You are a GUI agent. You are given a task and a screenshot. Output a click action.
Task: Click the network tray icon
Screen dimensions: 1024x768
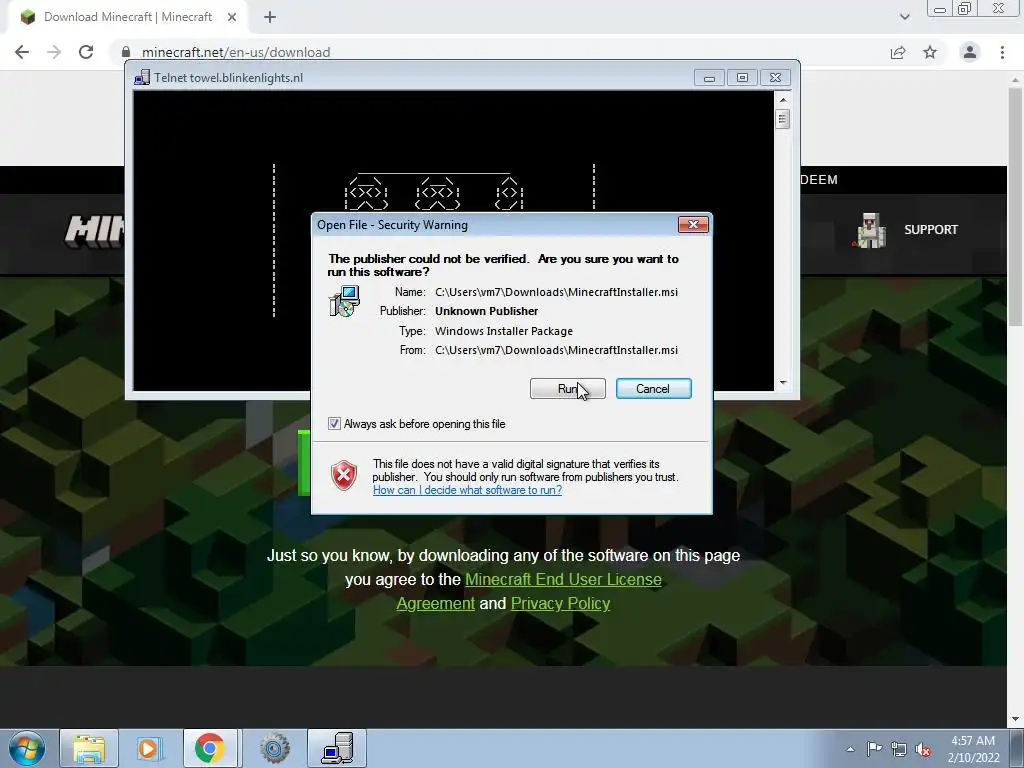point(899,749)
